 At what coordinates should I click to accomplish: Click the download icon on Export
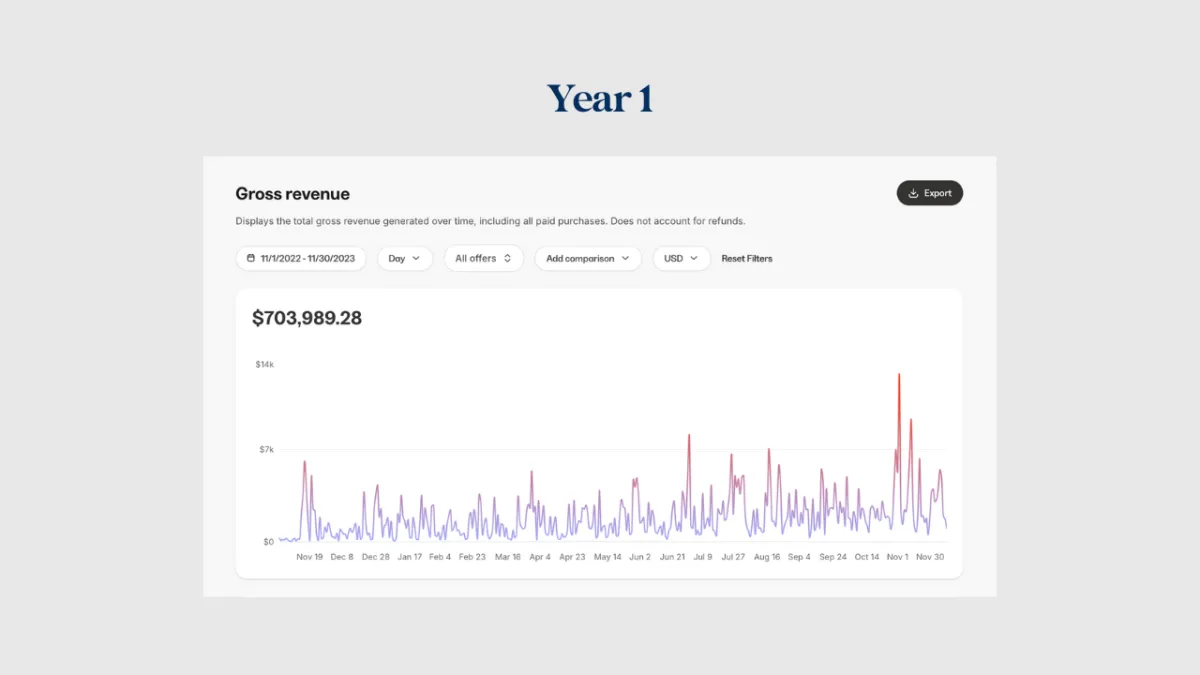[913, 193]
